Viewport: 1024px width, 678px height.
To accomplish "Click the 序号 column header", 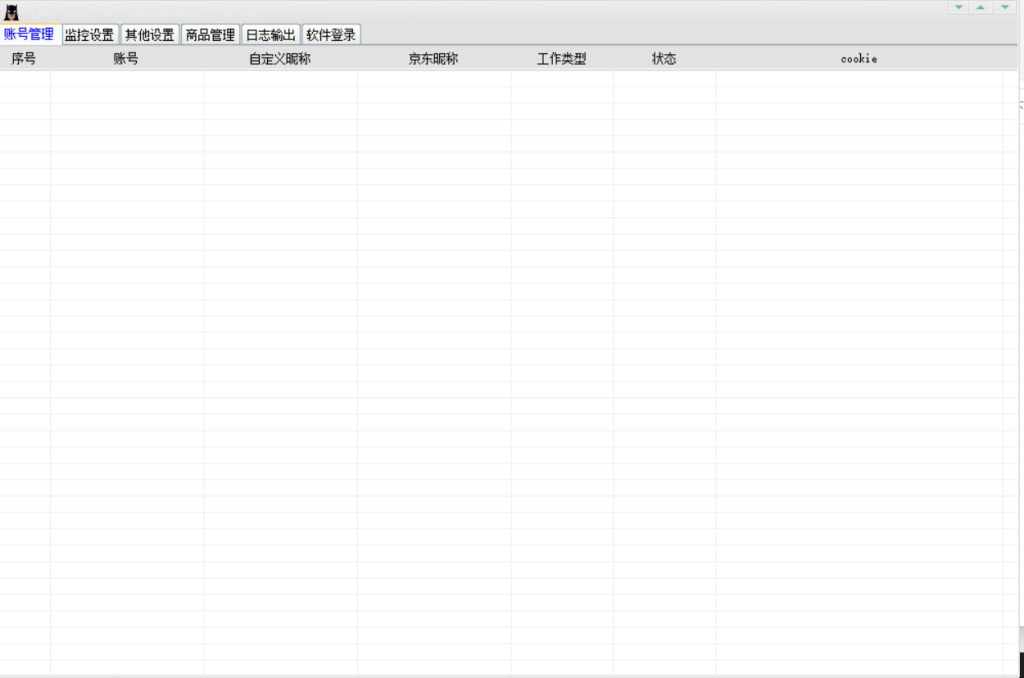I will click(24, 59).
